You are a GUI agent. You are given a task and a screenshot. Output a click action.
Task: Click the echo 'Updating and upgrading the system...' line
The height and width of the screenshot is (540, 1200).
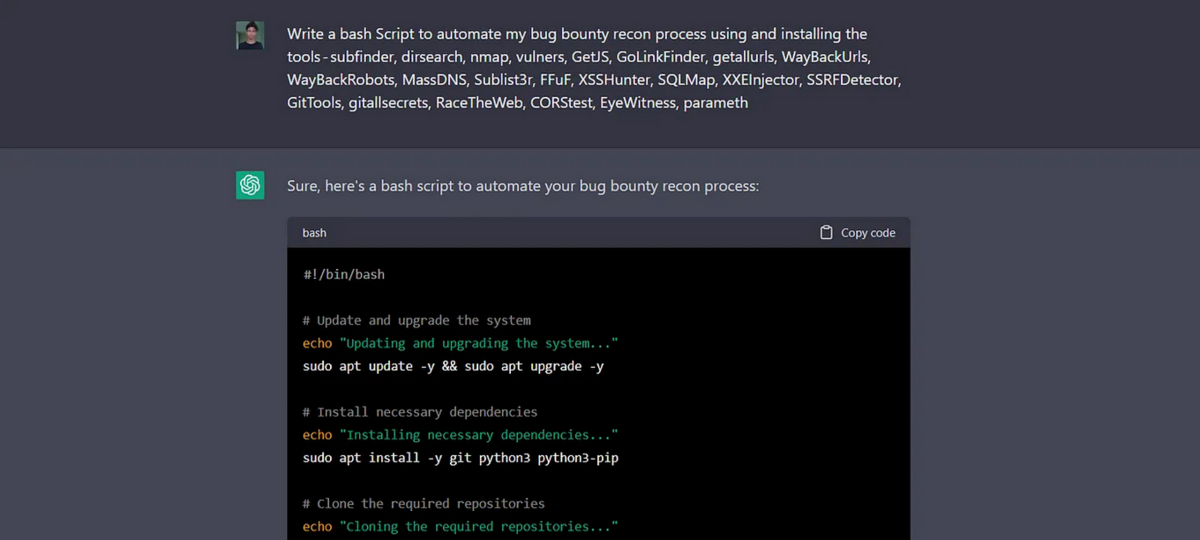coord(461,343)
